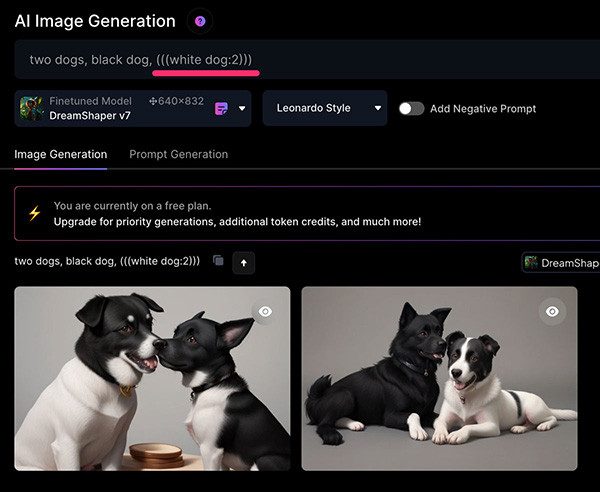Click the DreamShaper v7 model thumbnail icon
Image resolution: width=600 pixels, height=492 pixels.
tap(31, 109)
